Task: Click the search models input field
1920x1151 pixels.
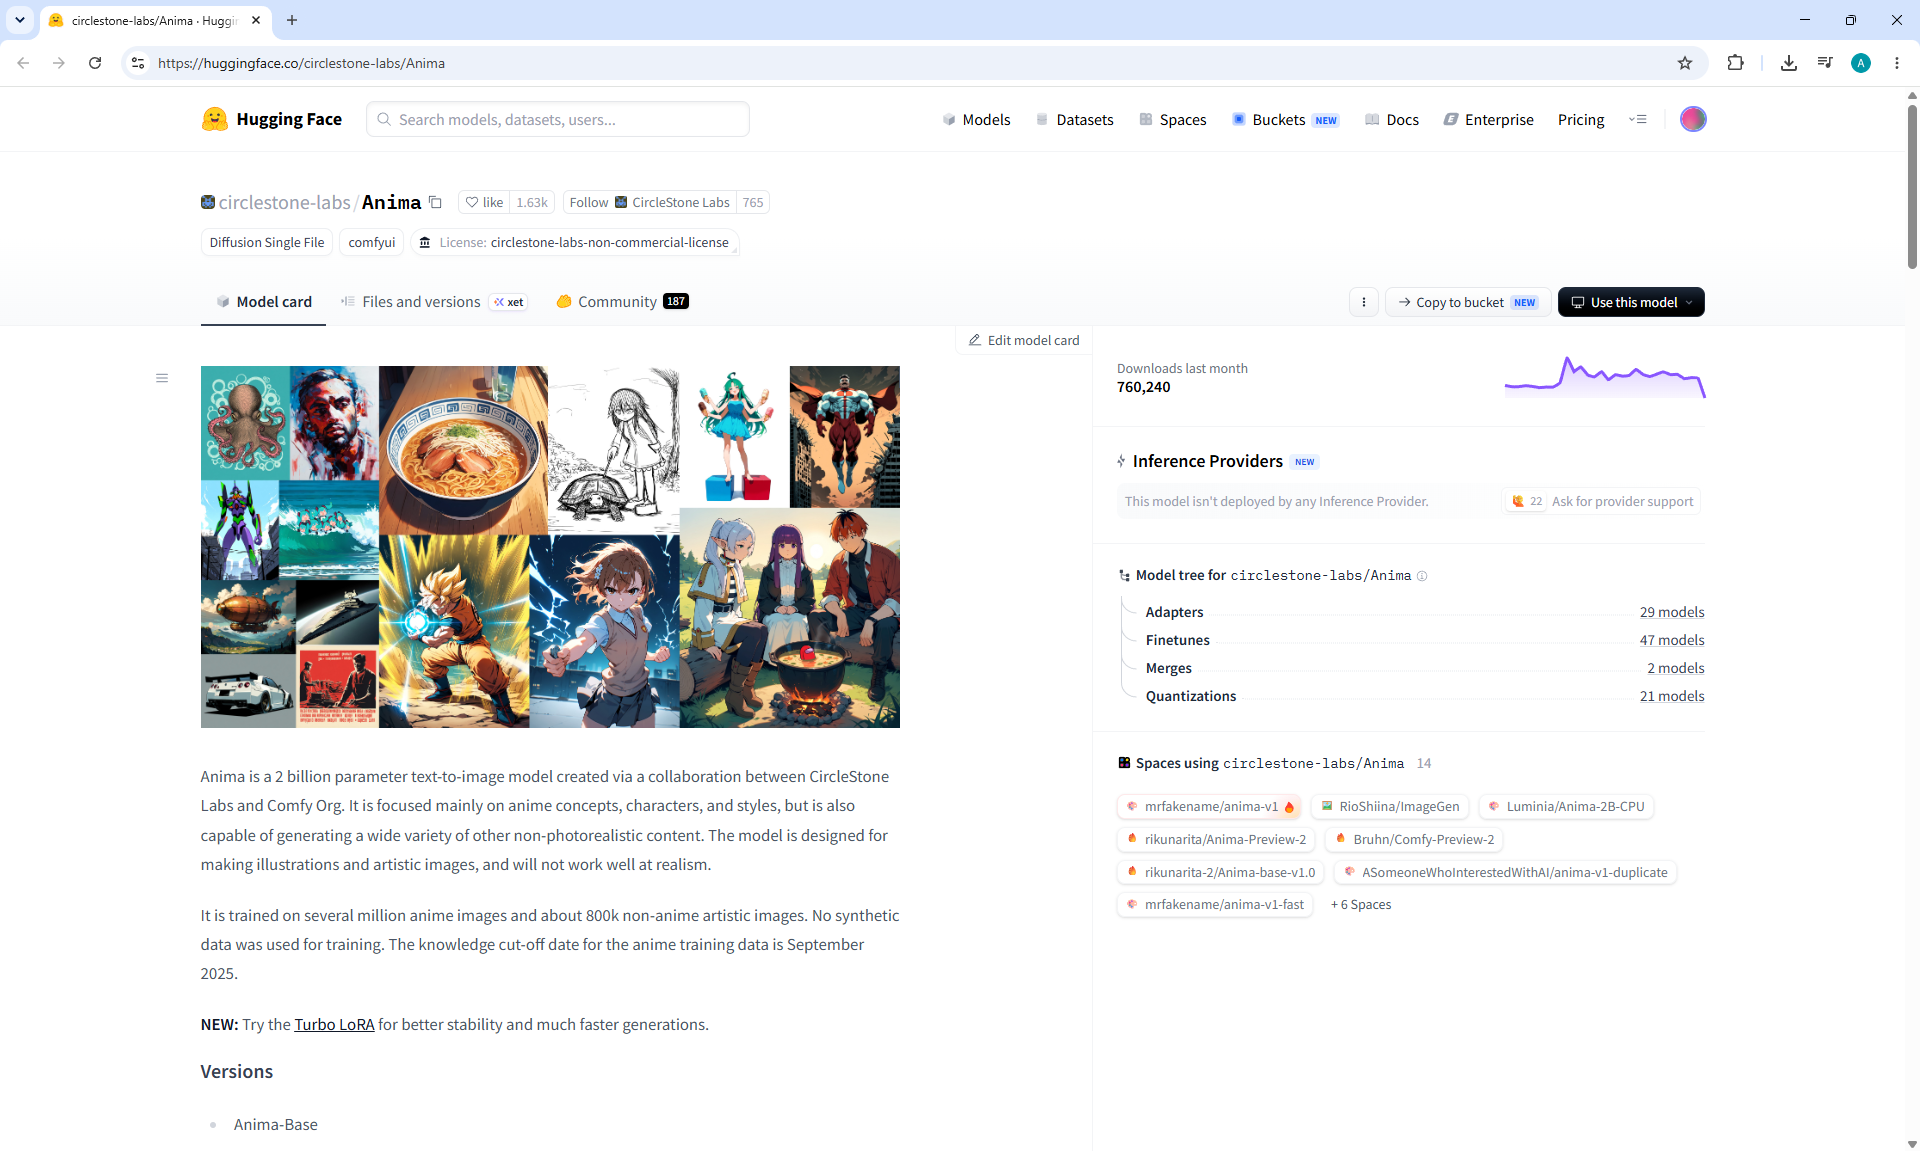Action: click(558, 119)
